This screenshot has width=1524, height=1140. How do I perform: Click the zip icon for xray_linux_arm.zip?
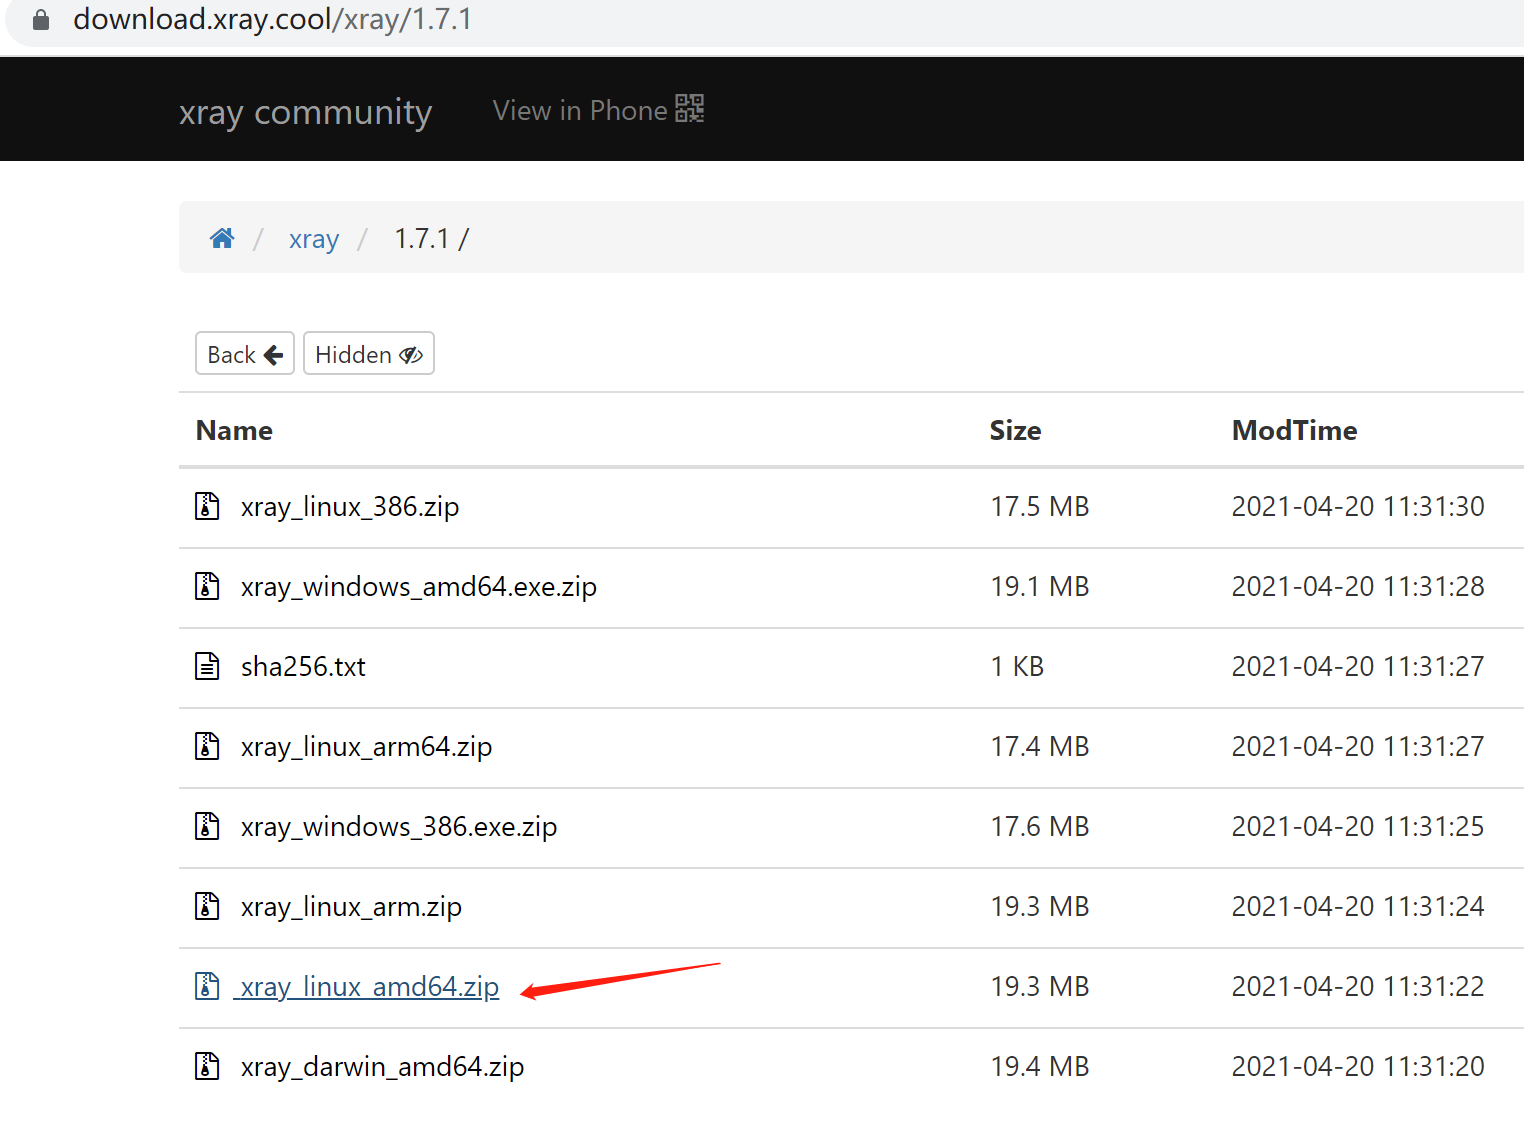[x=207, y=906]
